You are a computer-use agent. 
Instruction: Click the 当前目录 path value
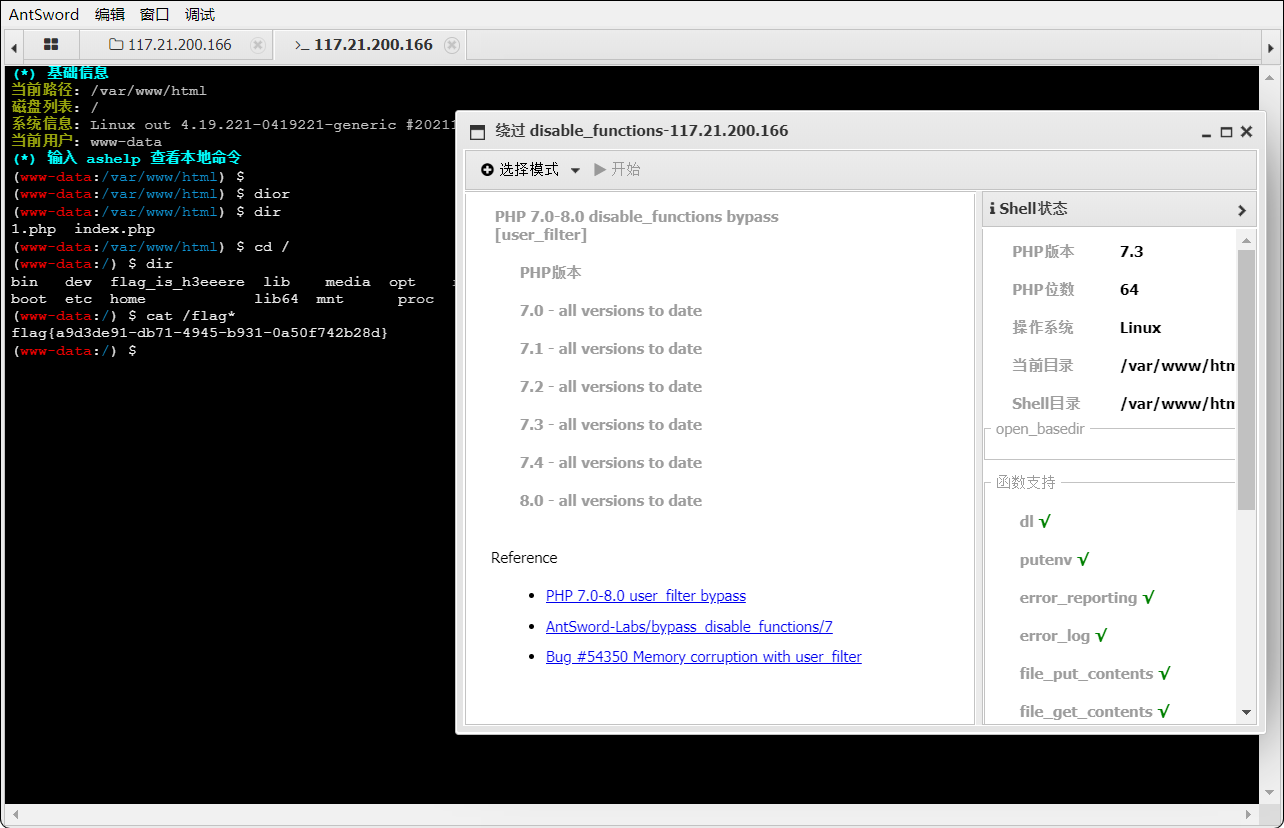1178,366
